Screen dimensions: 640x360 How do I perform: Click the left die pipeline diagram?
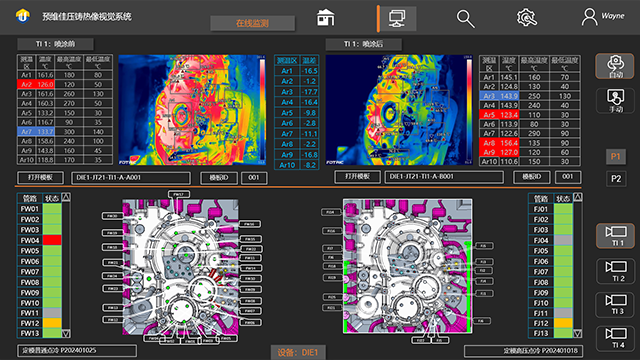pos(180,267)
